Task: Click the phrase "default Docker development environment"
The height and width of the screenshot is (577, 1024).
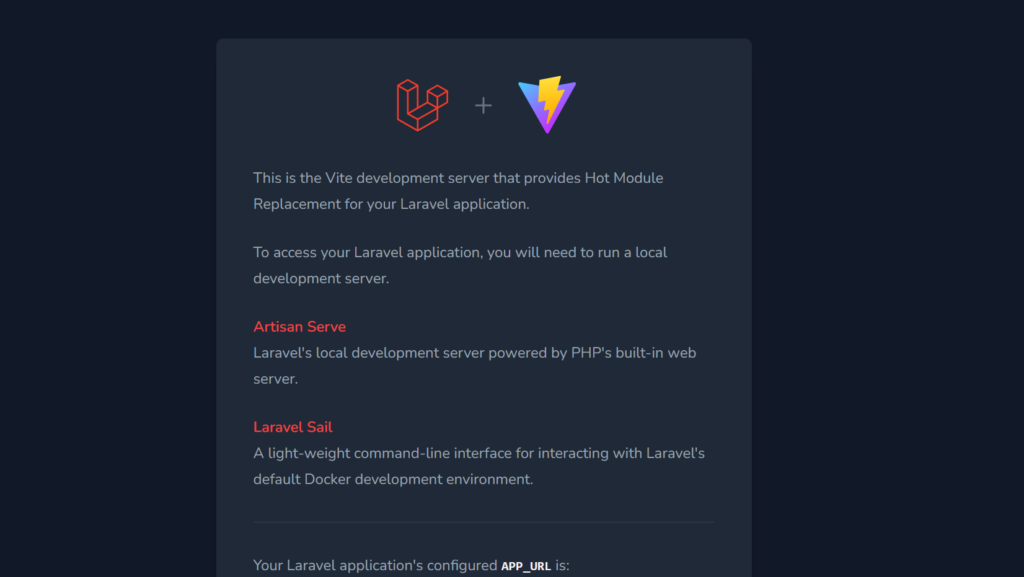Action: pyautogui.click(x=393, y=479)
